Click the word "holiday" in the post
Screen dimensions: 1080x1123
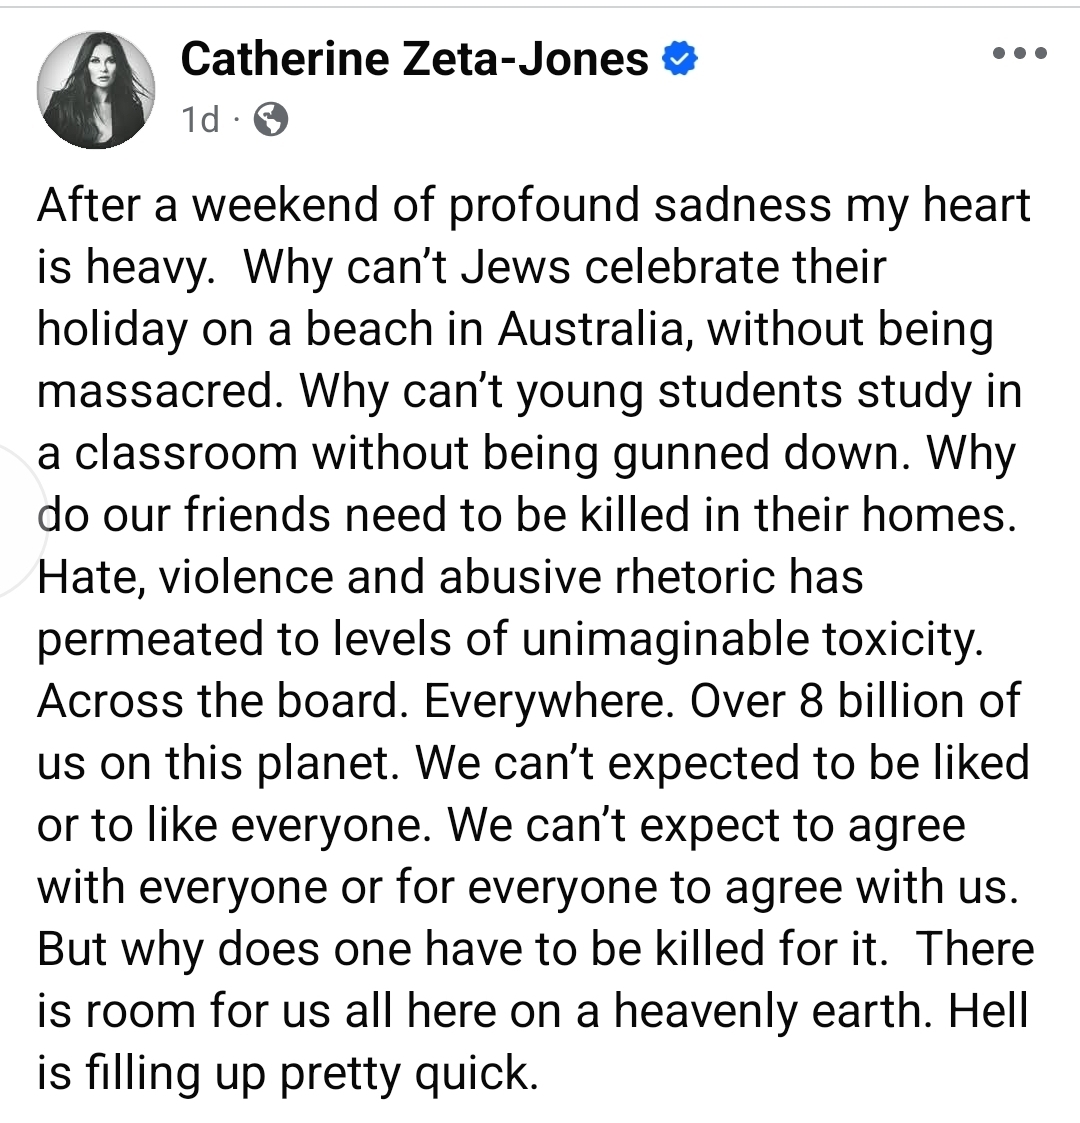coord(112,329)
